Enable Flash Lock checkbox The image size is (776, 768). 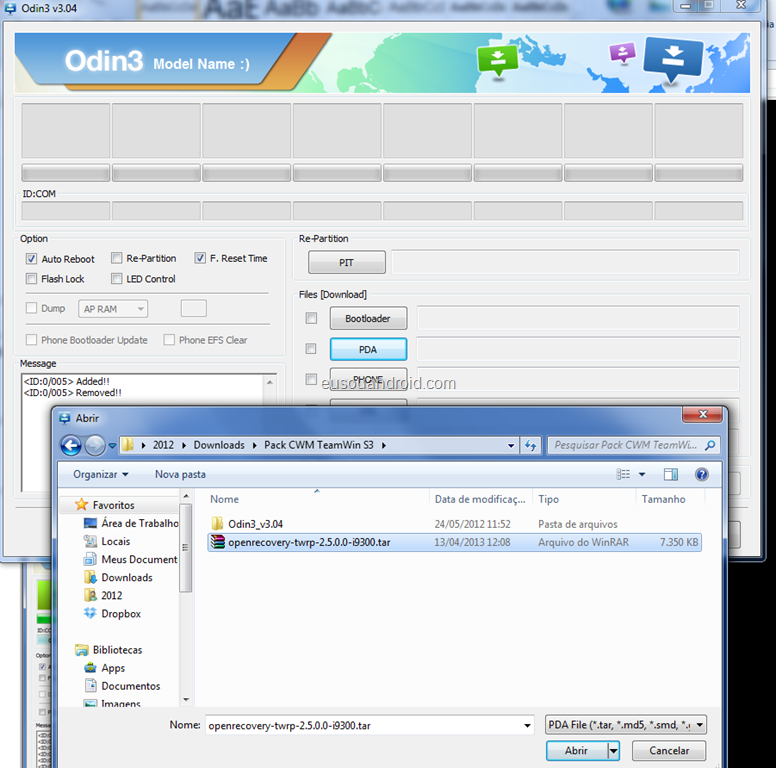coord(31,279)
